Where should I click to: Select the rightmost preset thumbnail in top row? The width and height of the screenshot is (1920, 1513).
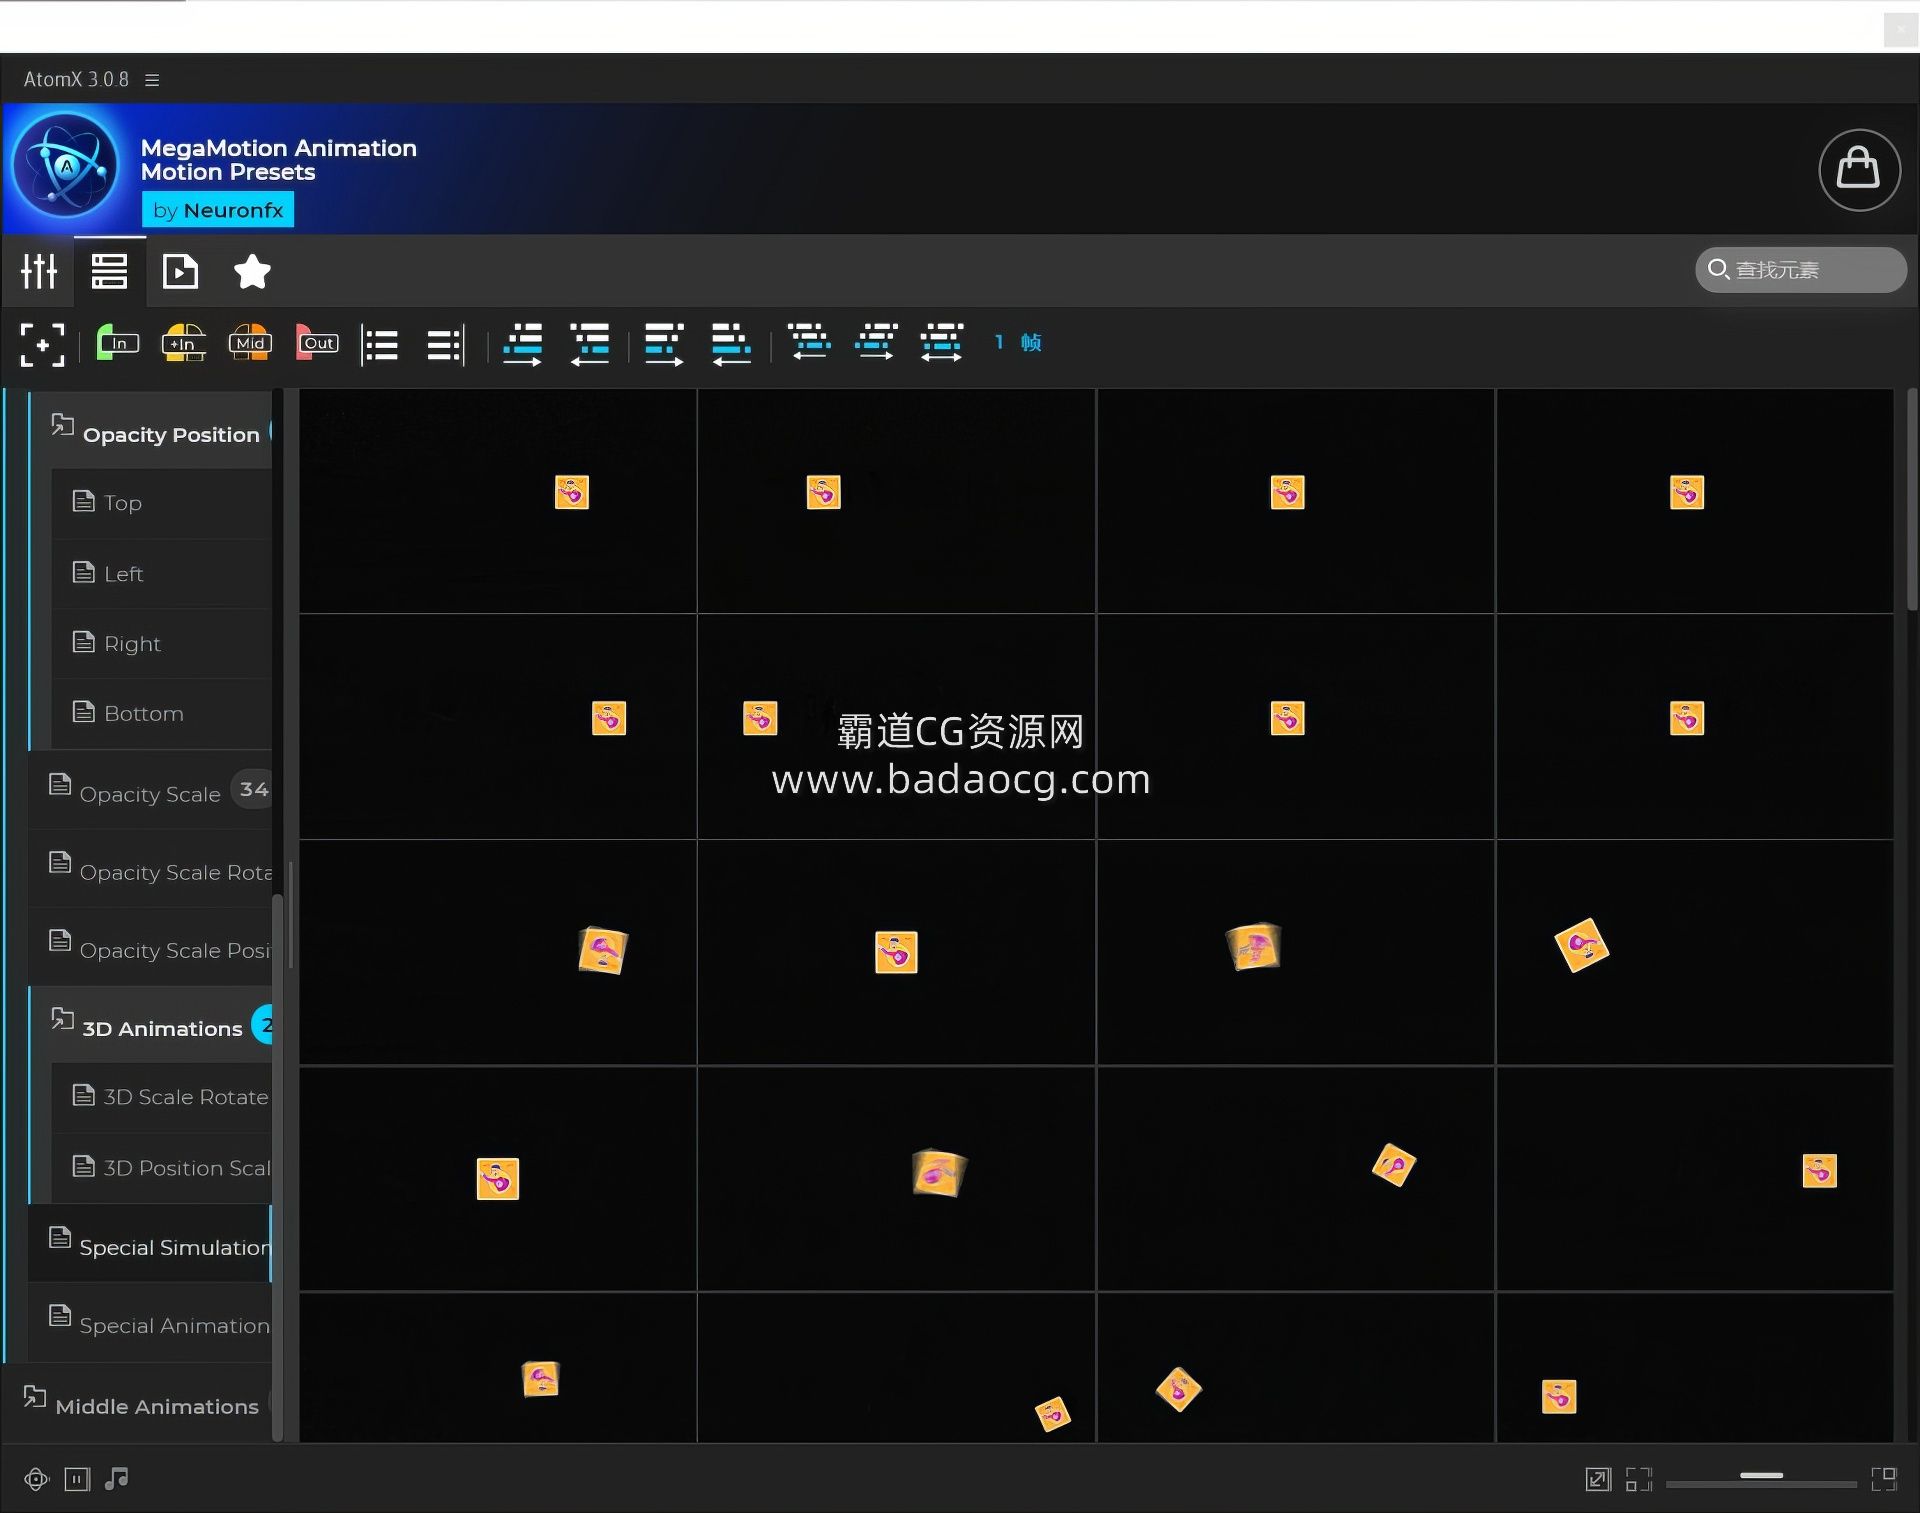(x=1694, y=501)
